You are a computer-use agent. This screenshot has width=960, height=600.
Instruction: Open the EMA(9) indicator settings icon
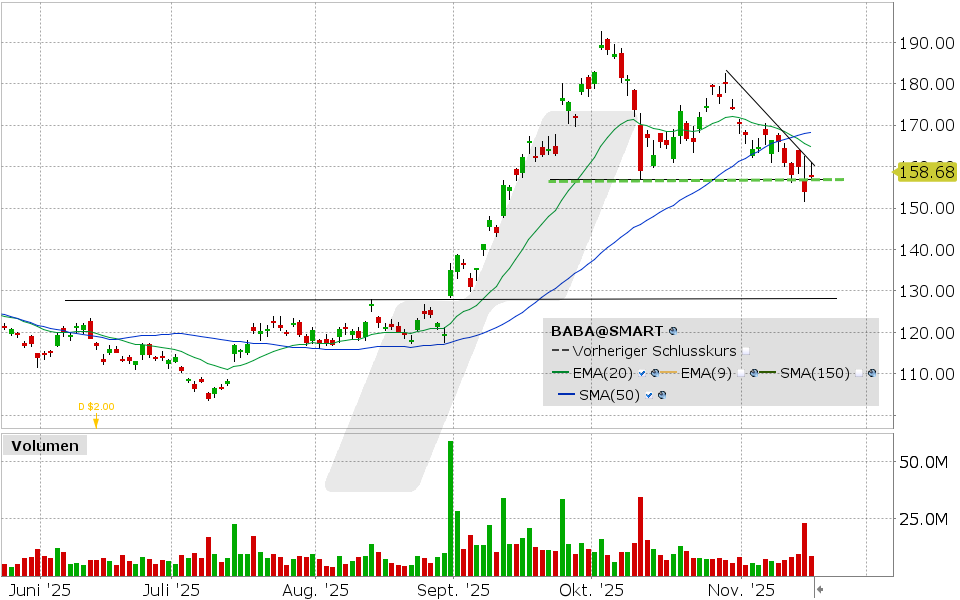coord(754,372)
